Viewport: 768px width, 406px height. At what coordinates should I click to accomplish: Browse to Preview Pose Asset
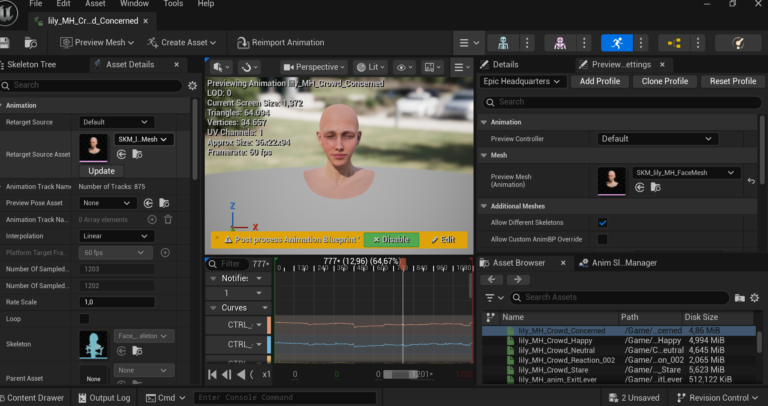pos(164,203)
